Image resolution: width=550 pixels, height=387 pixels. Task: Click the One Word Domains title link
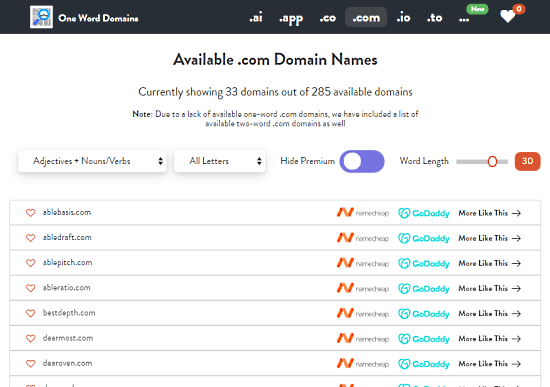(x=98, y=18)
